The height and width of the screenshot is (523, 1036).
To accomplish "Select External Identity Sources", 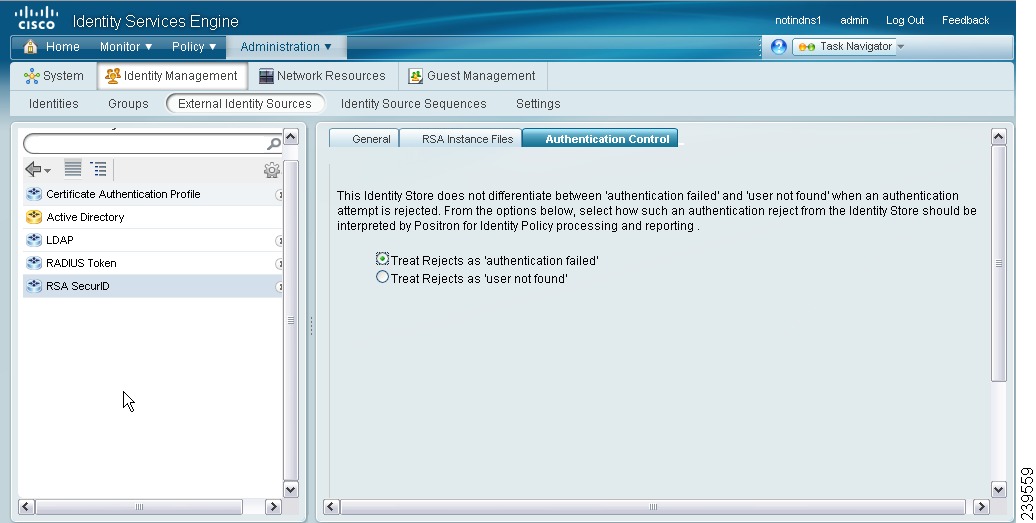I will [245, 104].
